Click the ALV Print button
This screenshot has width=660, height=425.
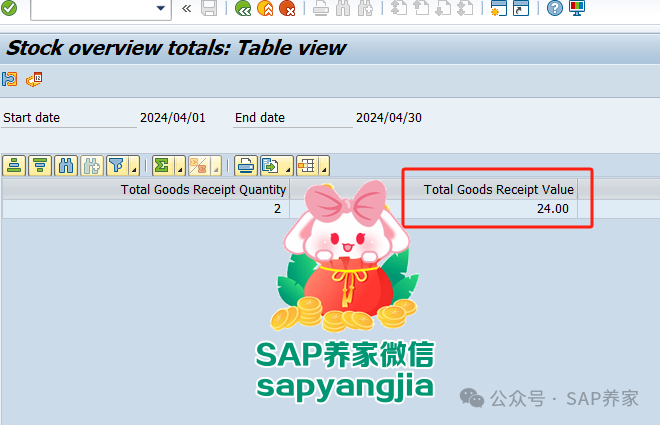click(246, 165)
